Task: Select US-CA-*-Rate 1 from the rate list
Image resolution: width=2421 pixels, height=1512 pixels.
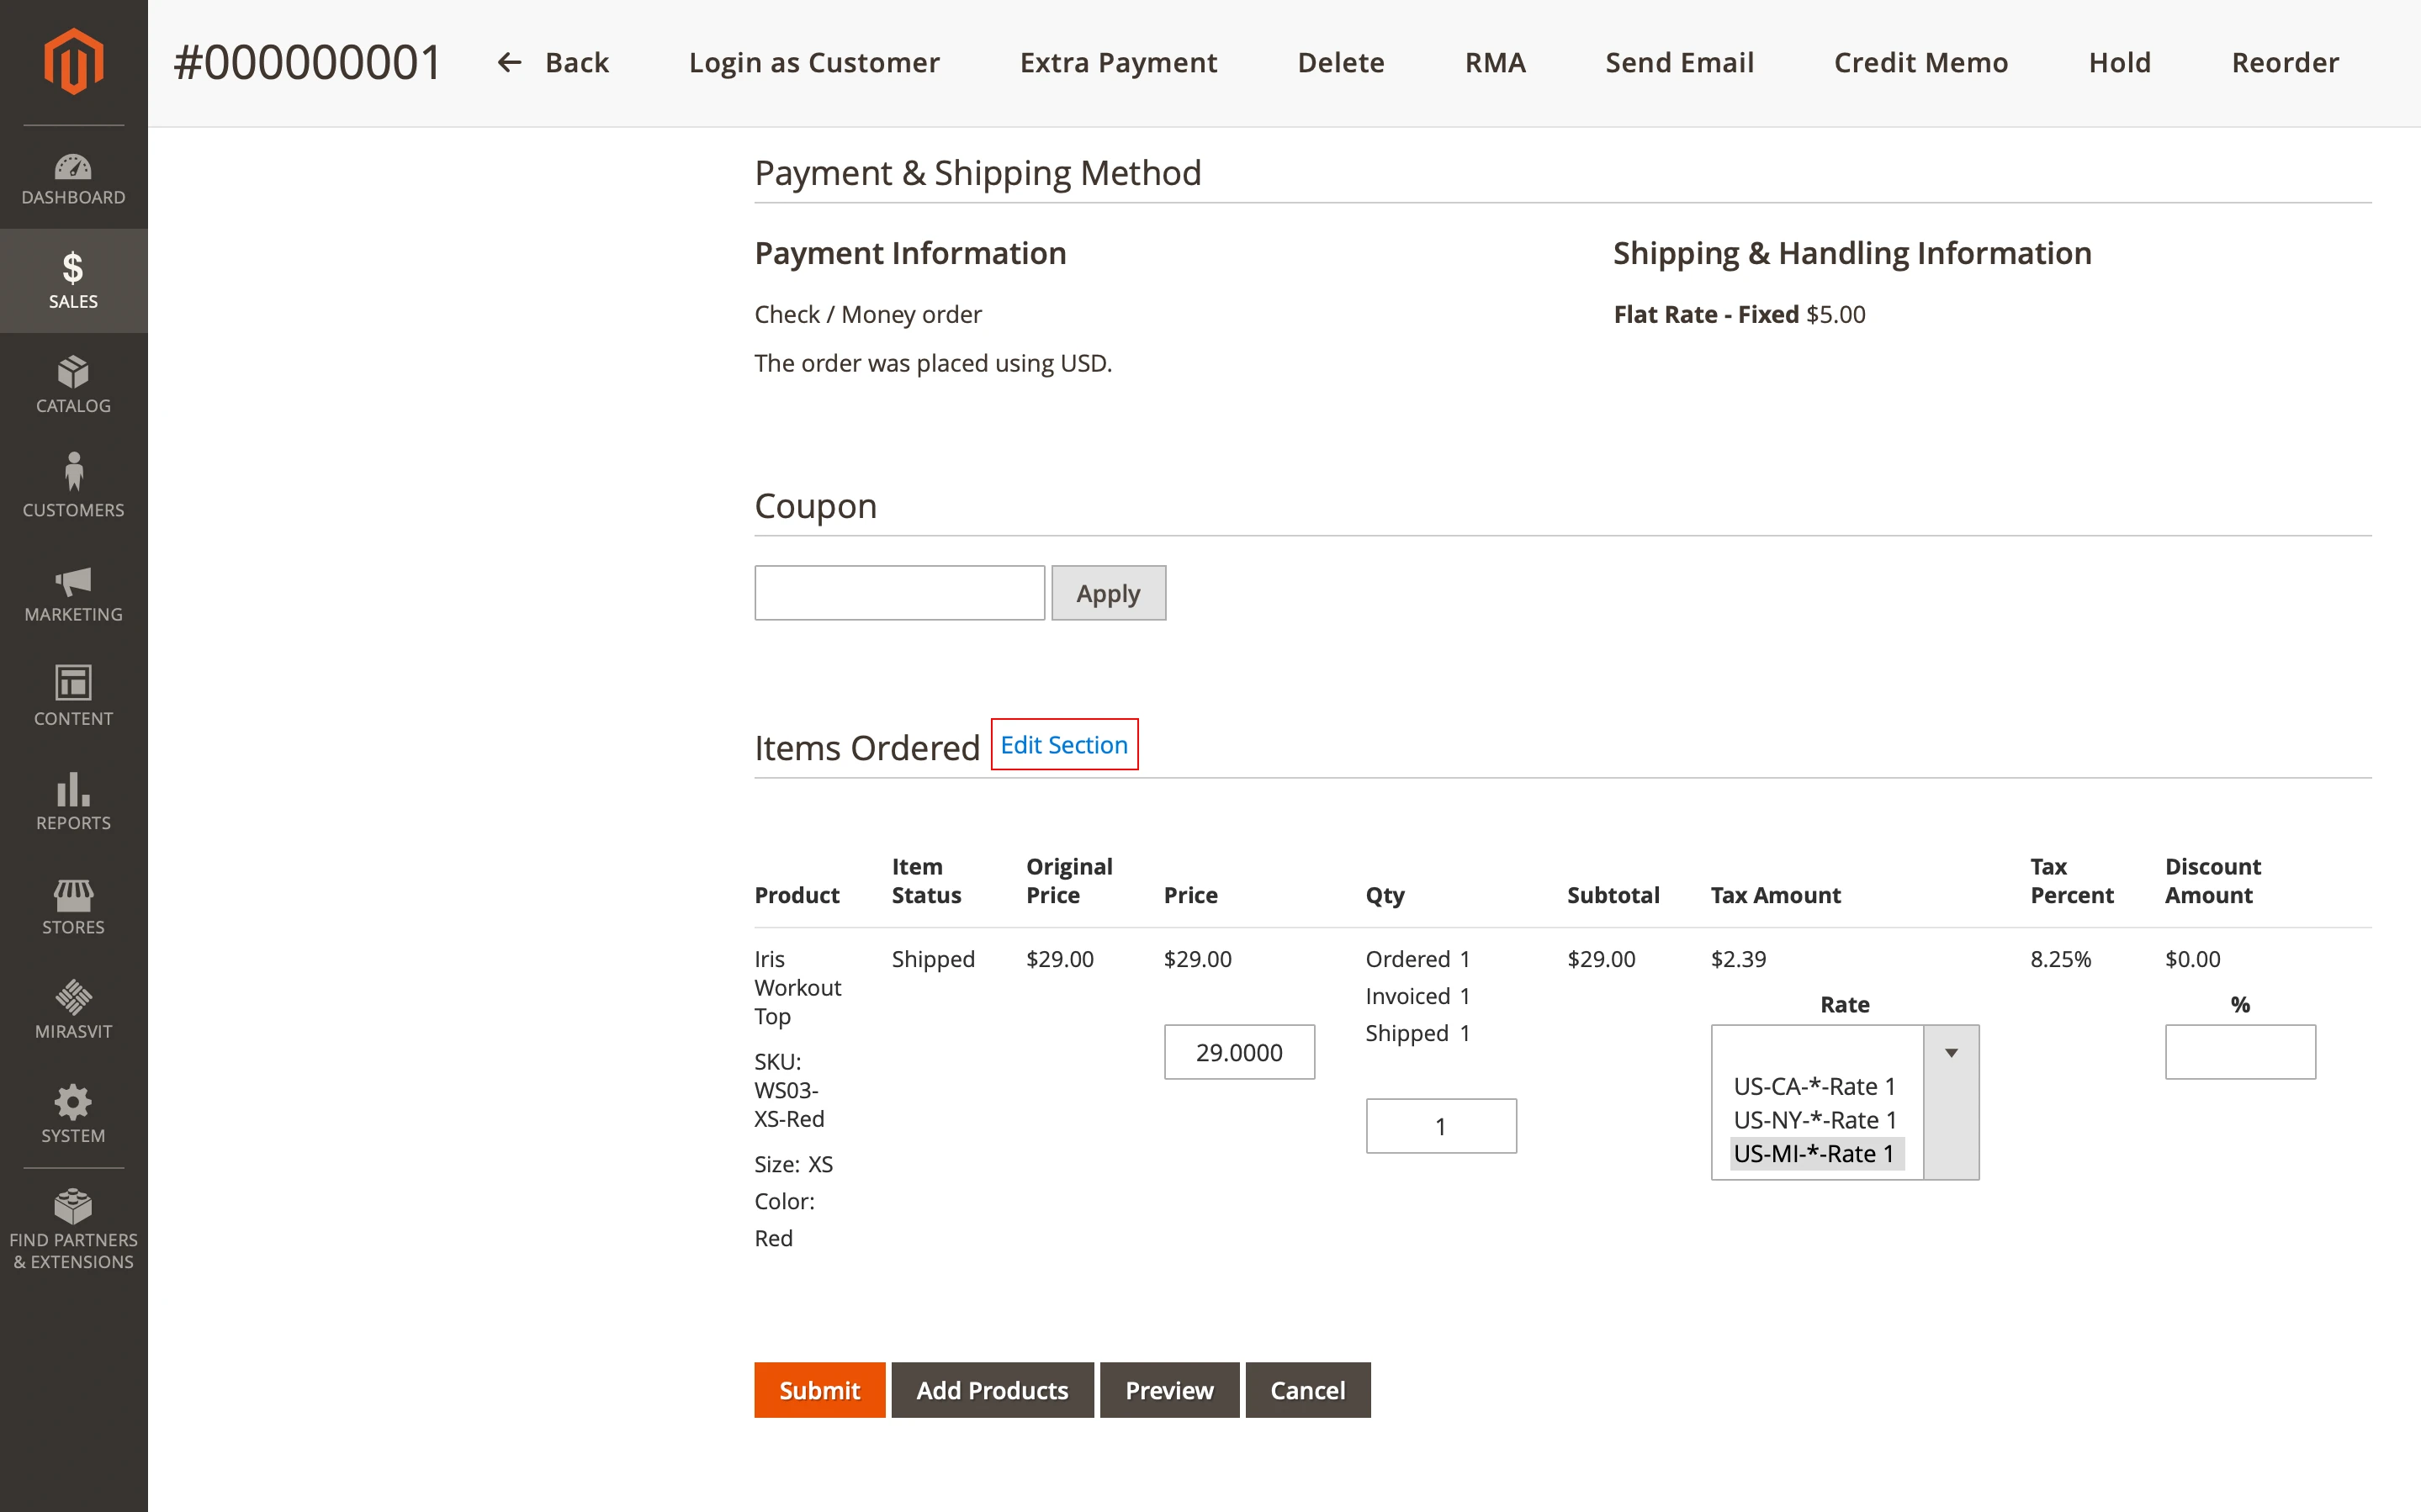Action: (x=1814, y=1086)
